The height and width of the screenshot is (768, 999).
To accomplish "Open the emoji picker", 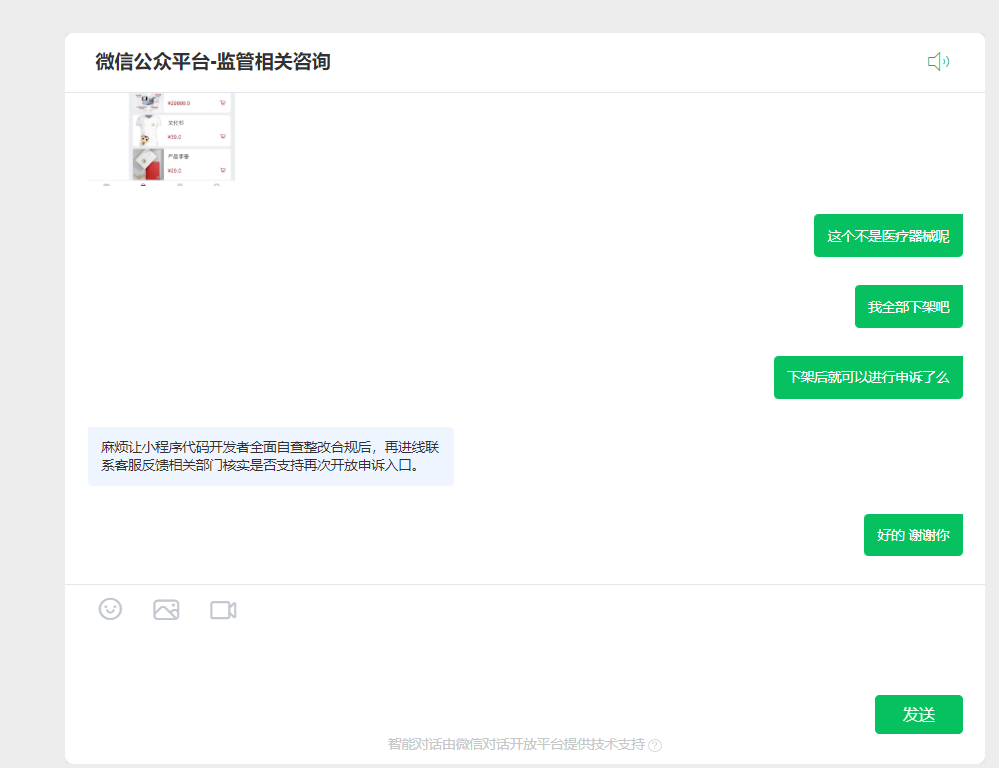I will [110, 609].
